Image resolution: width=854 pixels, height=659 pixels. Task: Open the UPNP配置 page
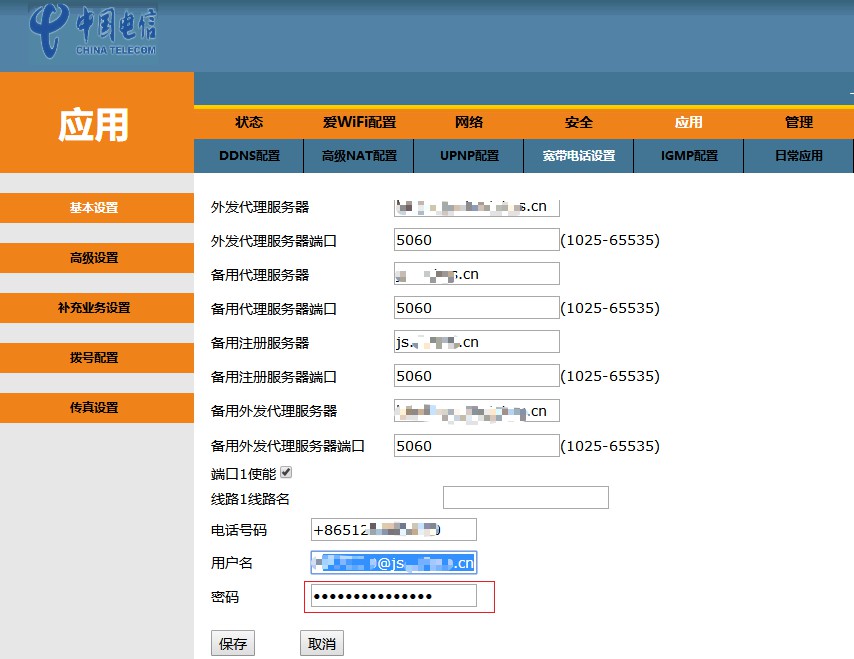tap(468, 156)
